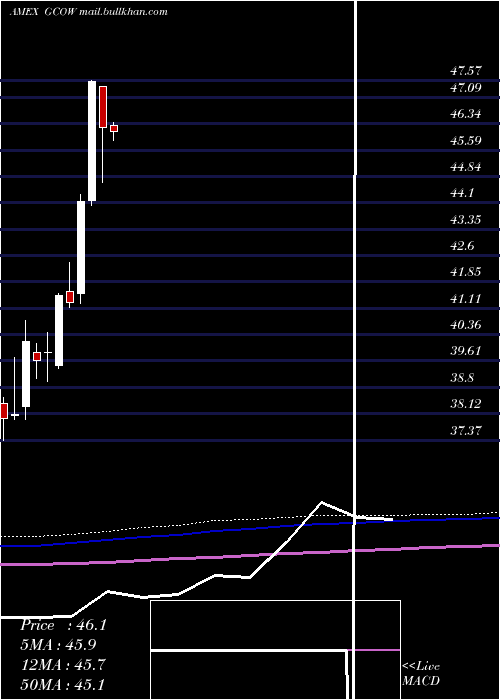Select the tallest white candlestick reaching 47.57
This screenshot has height=700, width=500.
click(92, 141)
